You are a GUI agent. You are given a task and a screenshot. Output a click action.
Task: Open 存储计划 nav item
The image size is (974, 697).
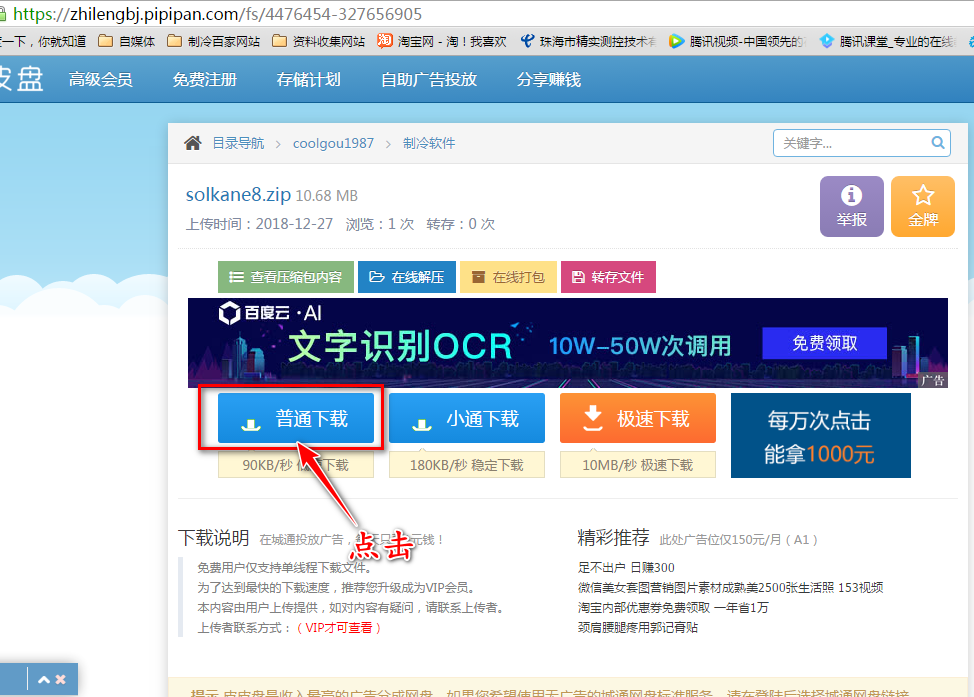309,80
